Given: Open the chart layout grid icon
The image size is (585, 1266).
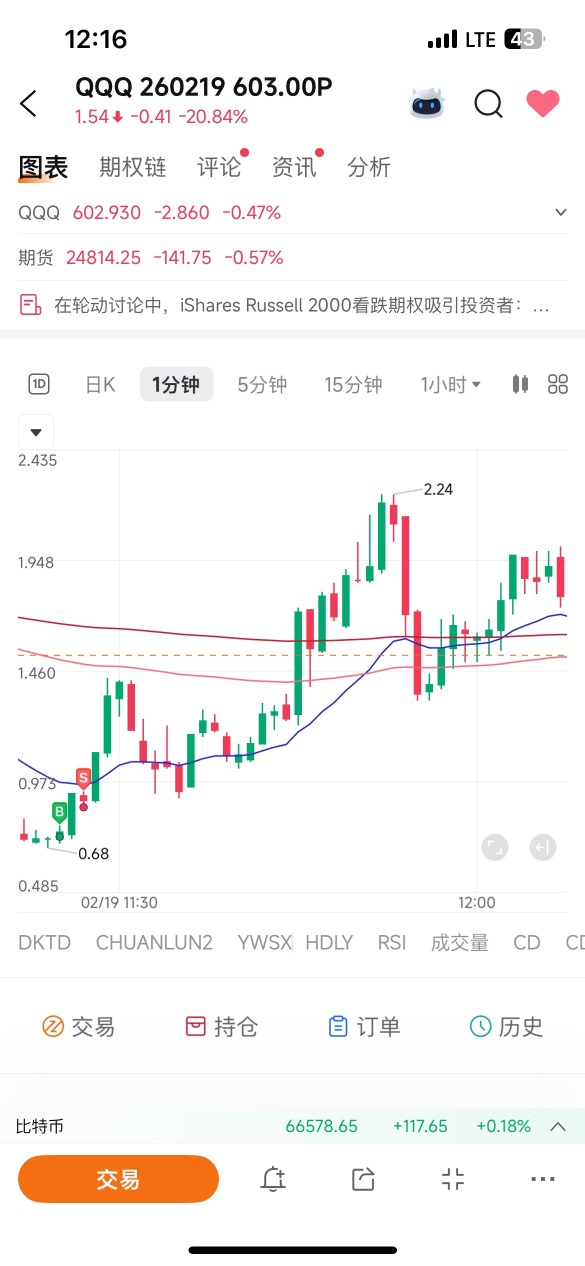Looking at the screenshot, I should pos(558,384).
